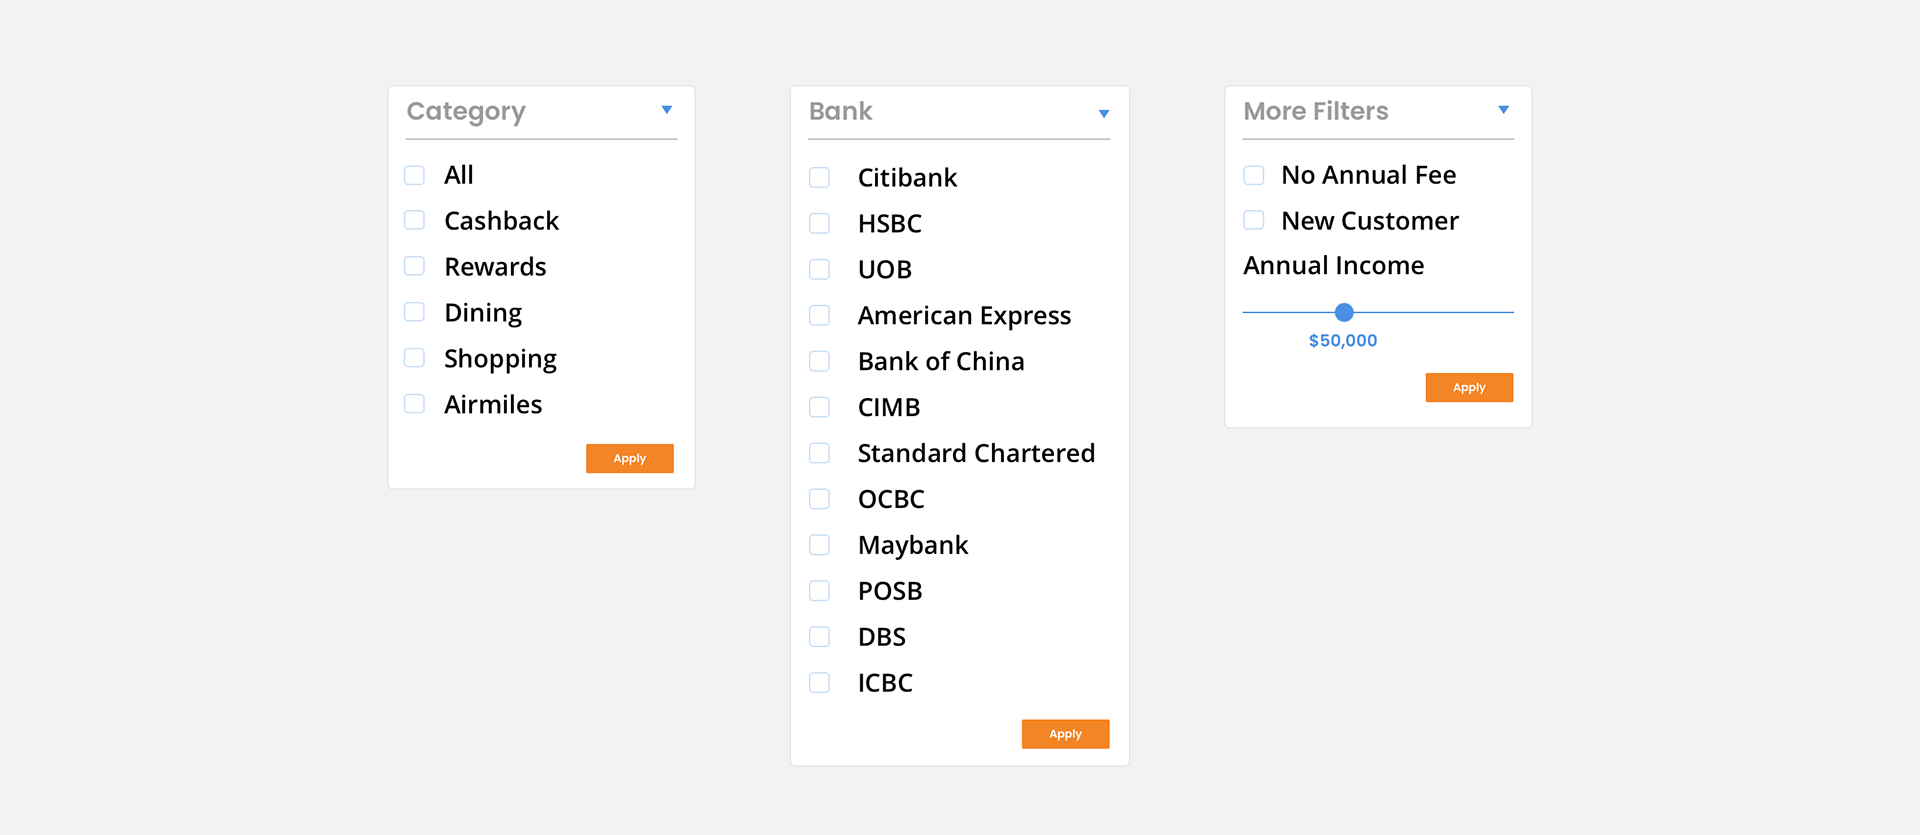1920x835 pixels.
Task: Click the American Express label text
Action: click(x=964, y=316)
